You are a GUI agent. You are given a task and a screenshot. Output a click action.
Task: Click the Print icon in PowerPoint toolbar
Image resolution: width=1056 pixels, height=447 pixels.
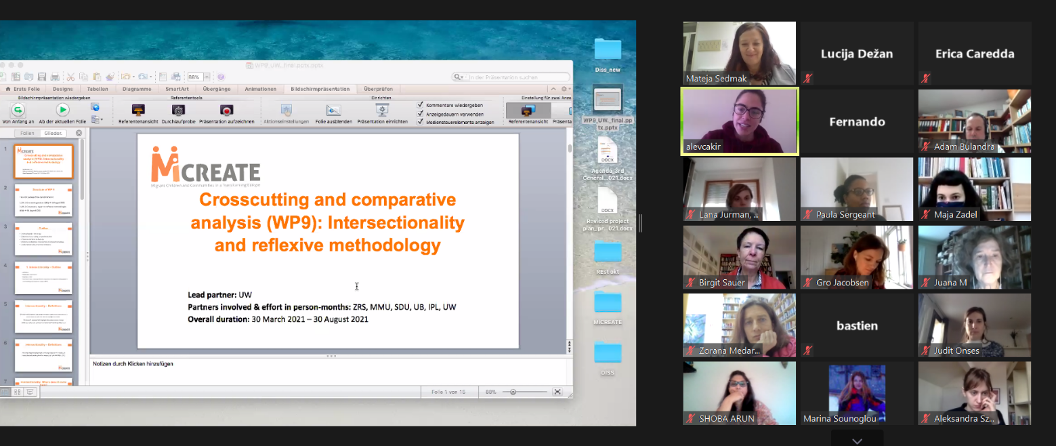coord(55,77)
